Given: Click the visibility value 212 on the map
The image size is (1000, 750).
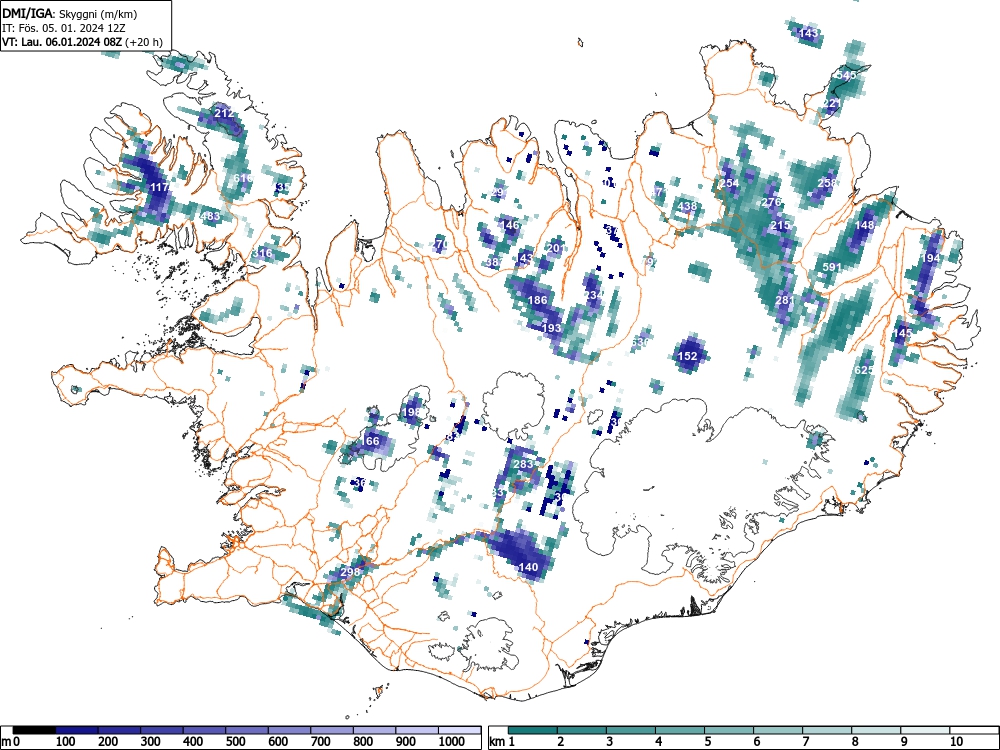Looking at the screenshot, I should (x=224, y=113).
